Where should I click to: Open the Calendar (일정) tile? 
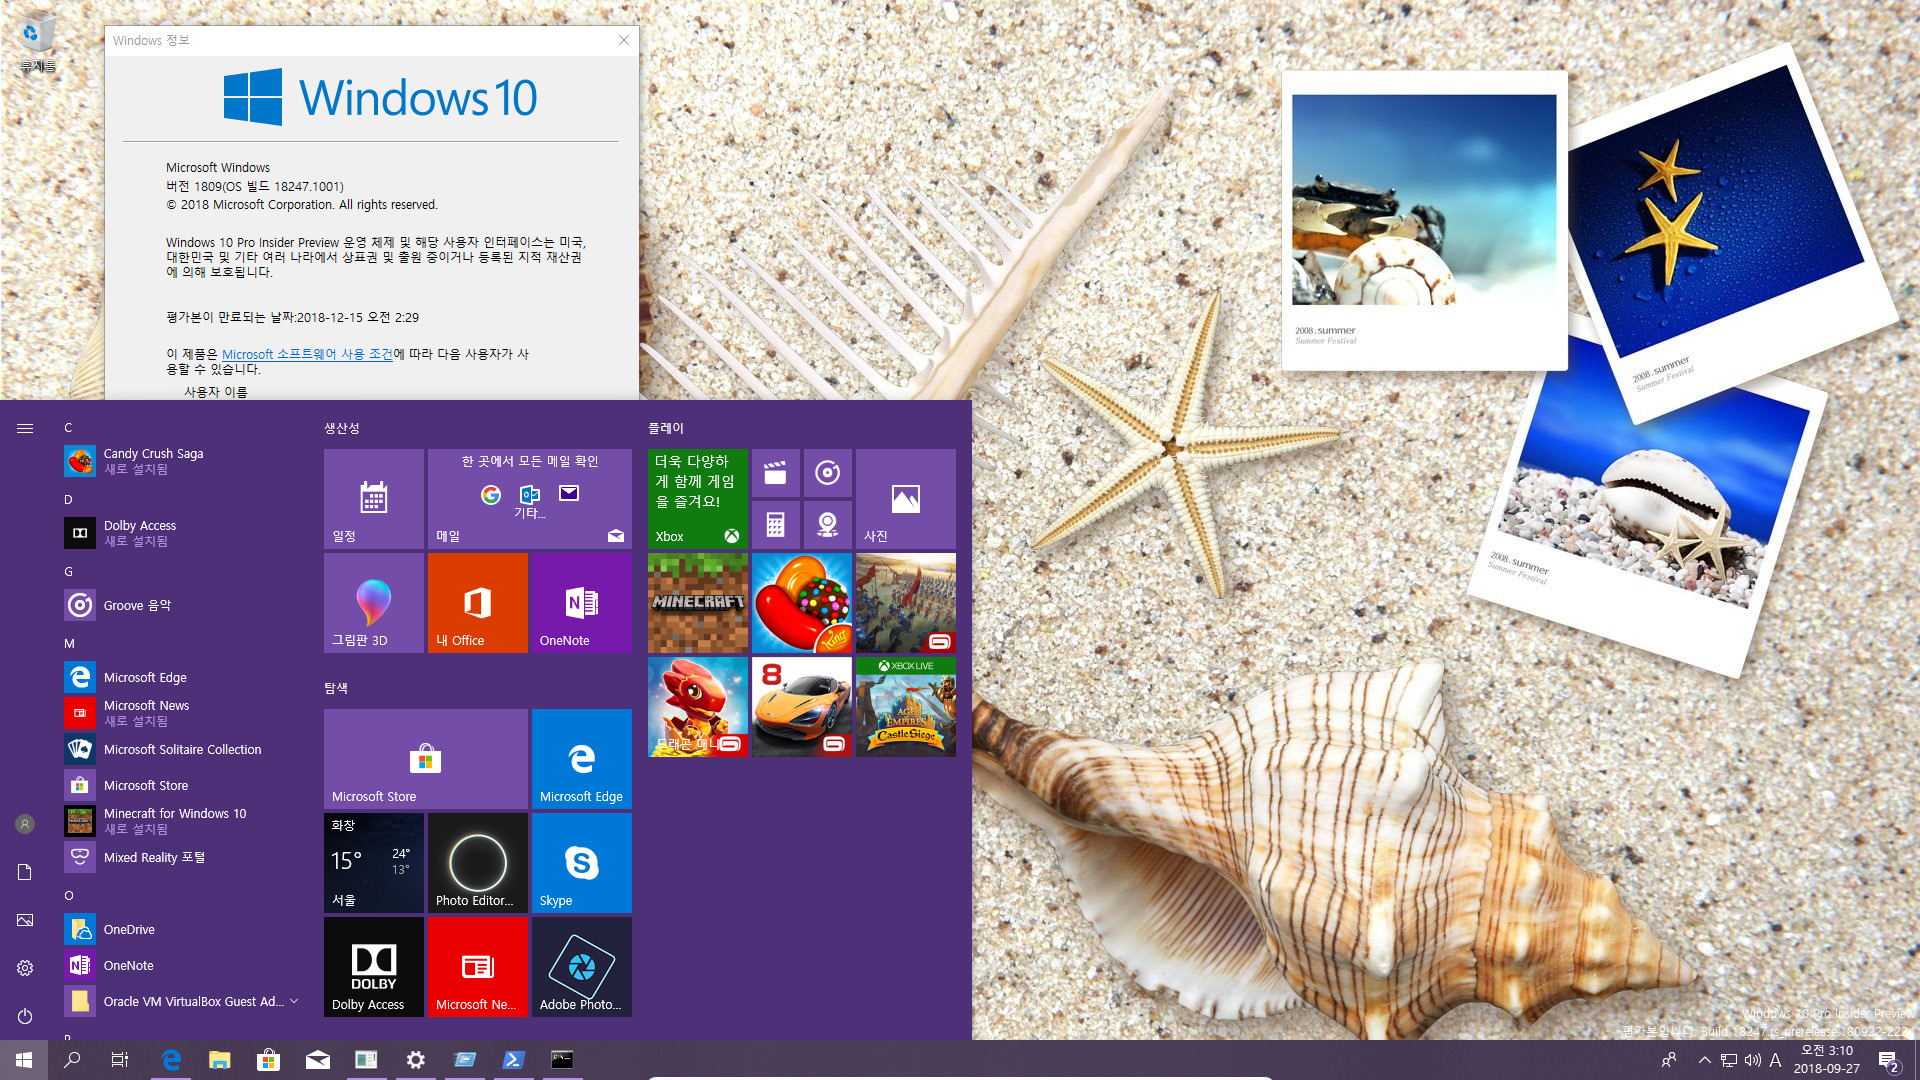(373, 499)
